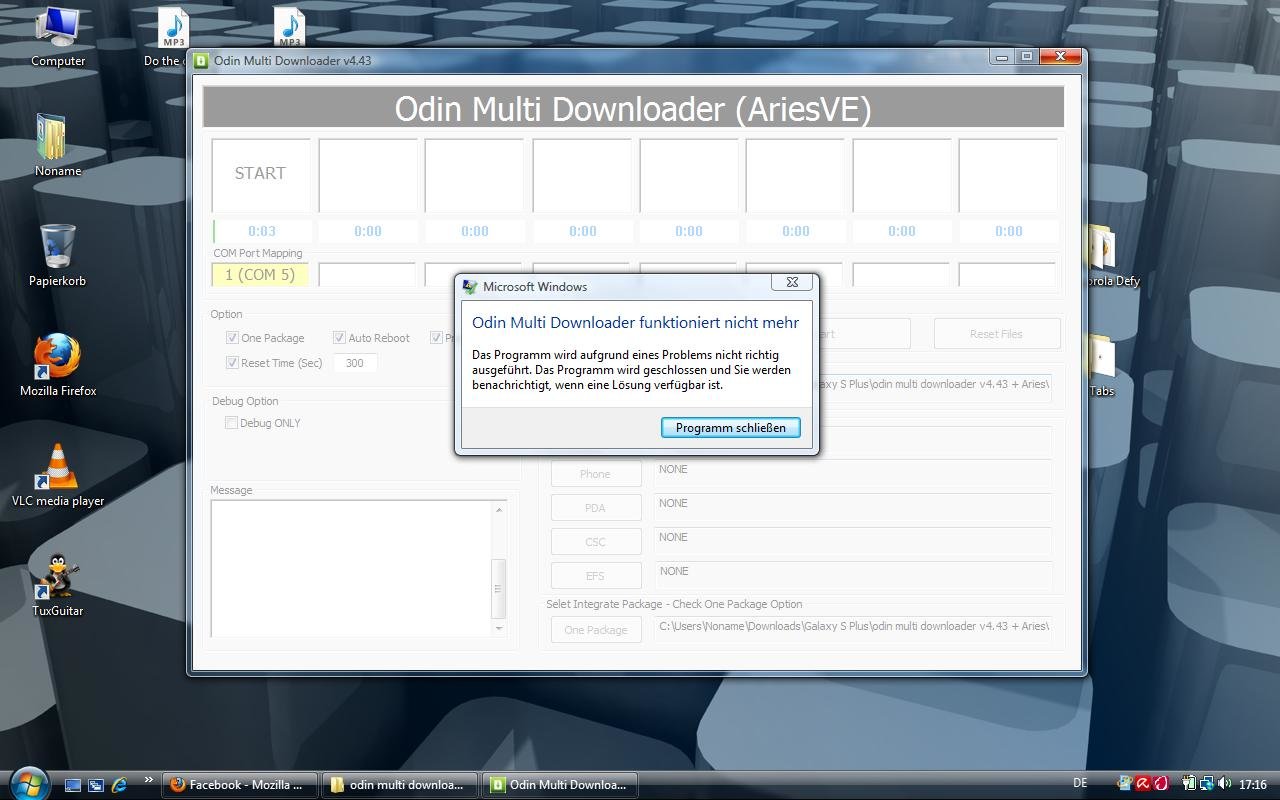Click the CSC file select button
Viewport: 1280px width, 800px height.
595,542
